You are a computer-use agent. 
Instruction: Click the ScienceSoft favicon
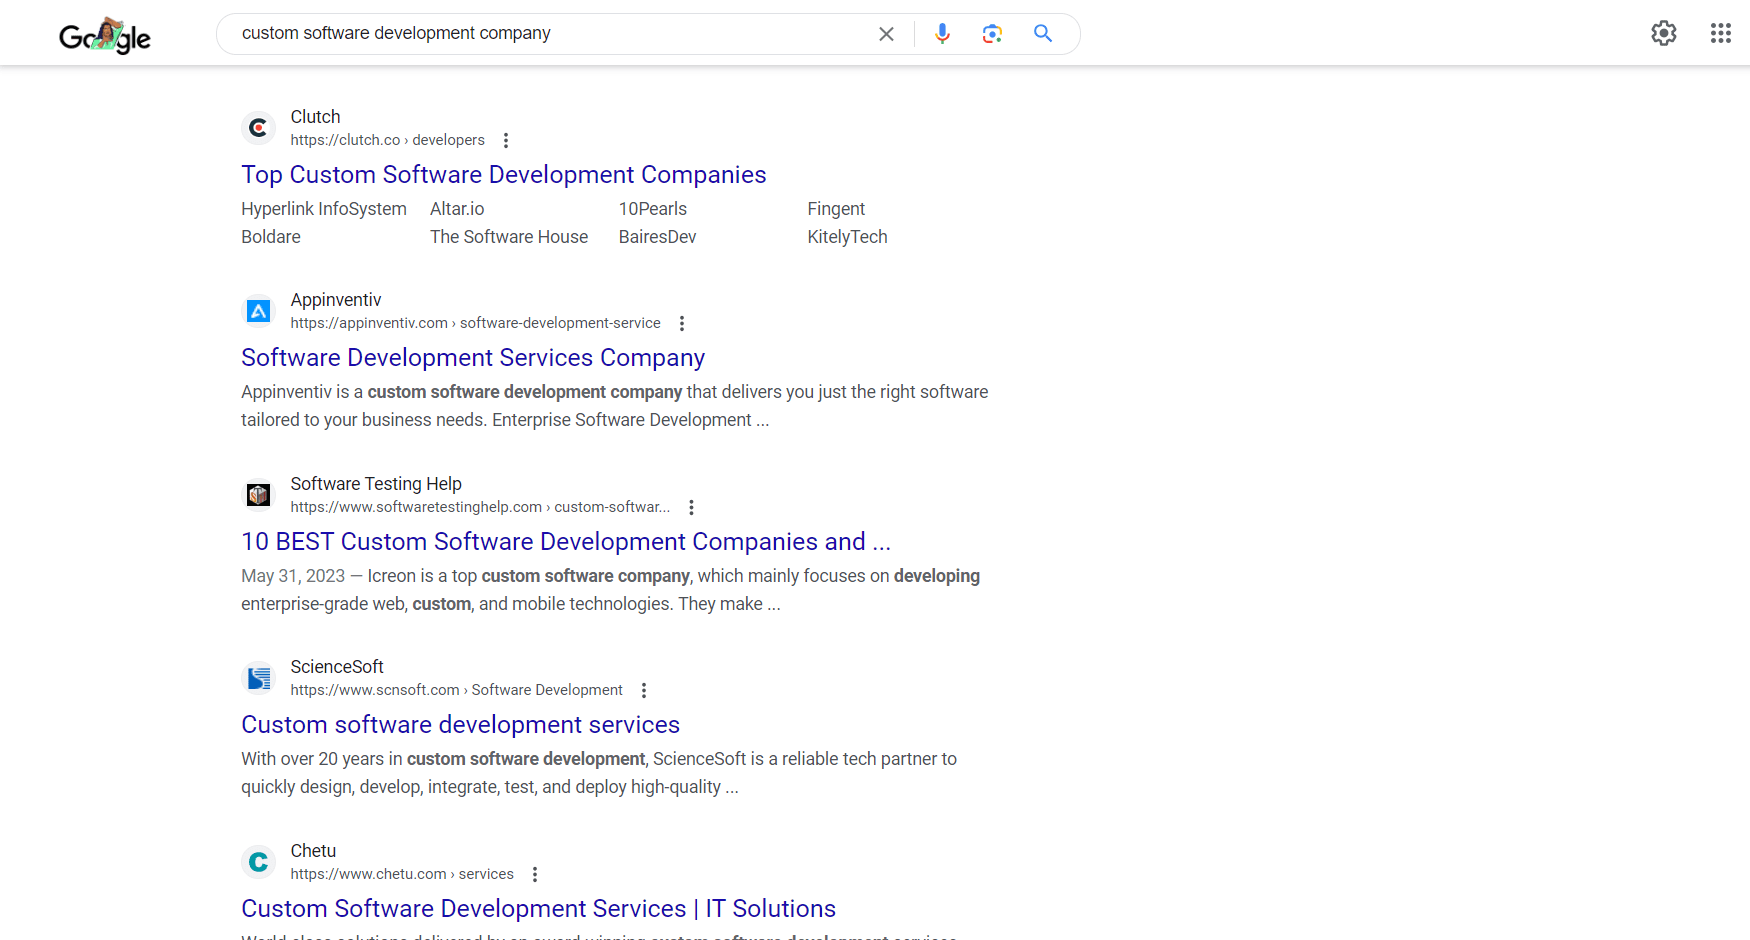tap(259, 678)
